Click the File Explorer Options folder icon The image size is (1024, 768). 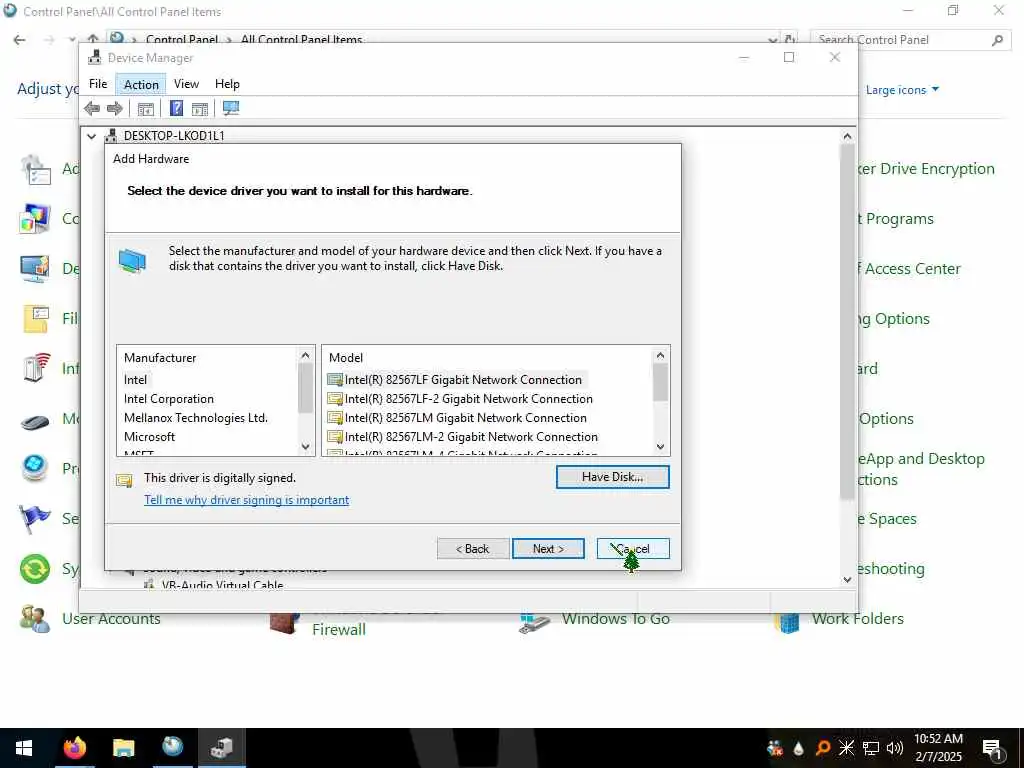(35, 319)
